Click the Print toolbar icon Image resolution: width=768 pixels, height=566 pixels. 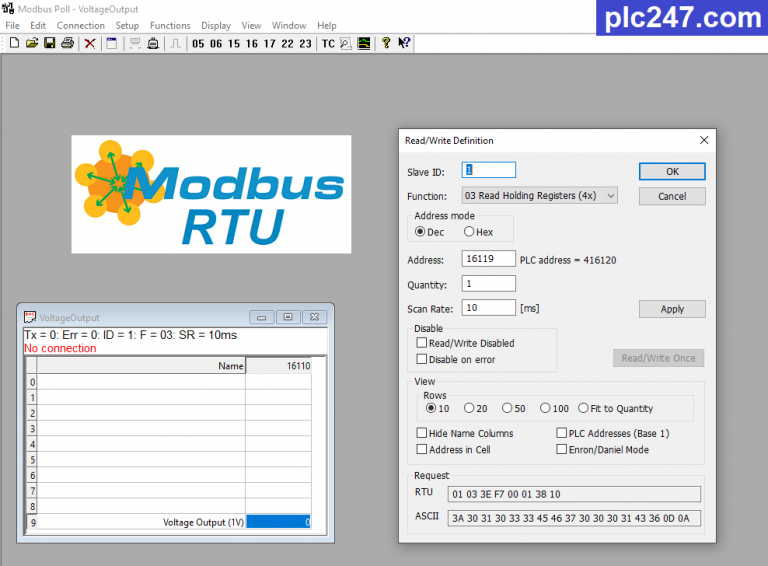(68, 43)
